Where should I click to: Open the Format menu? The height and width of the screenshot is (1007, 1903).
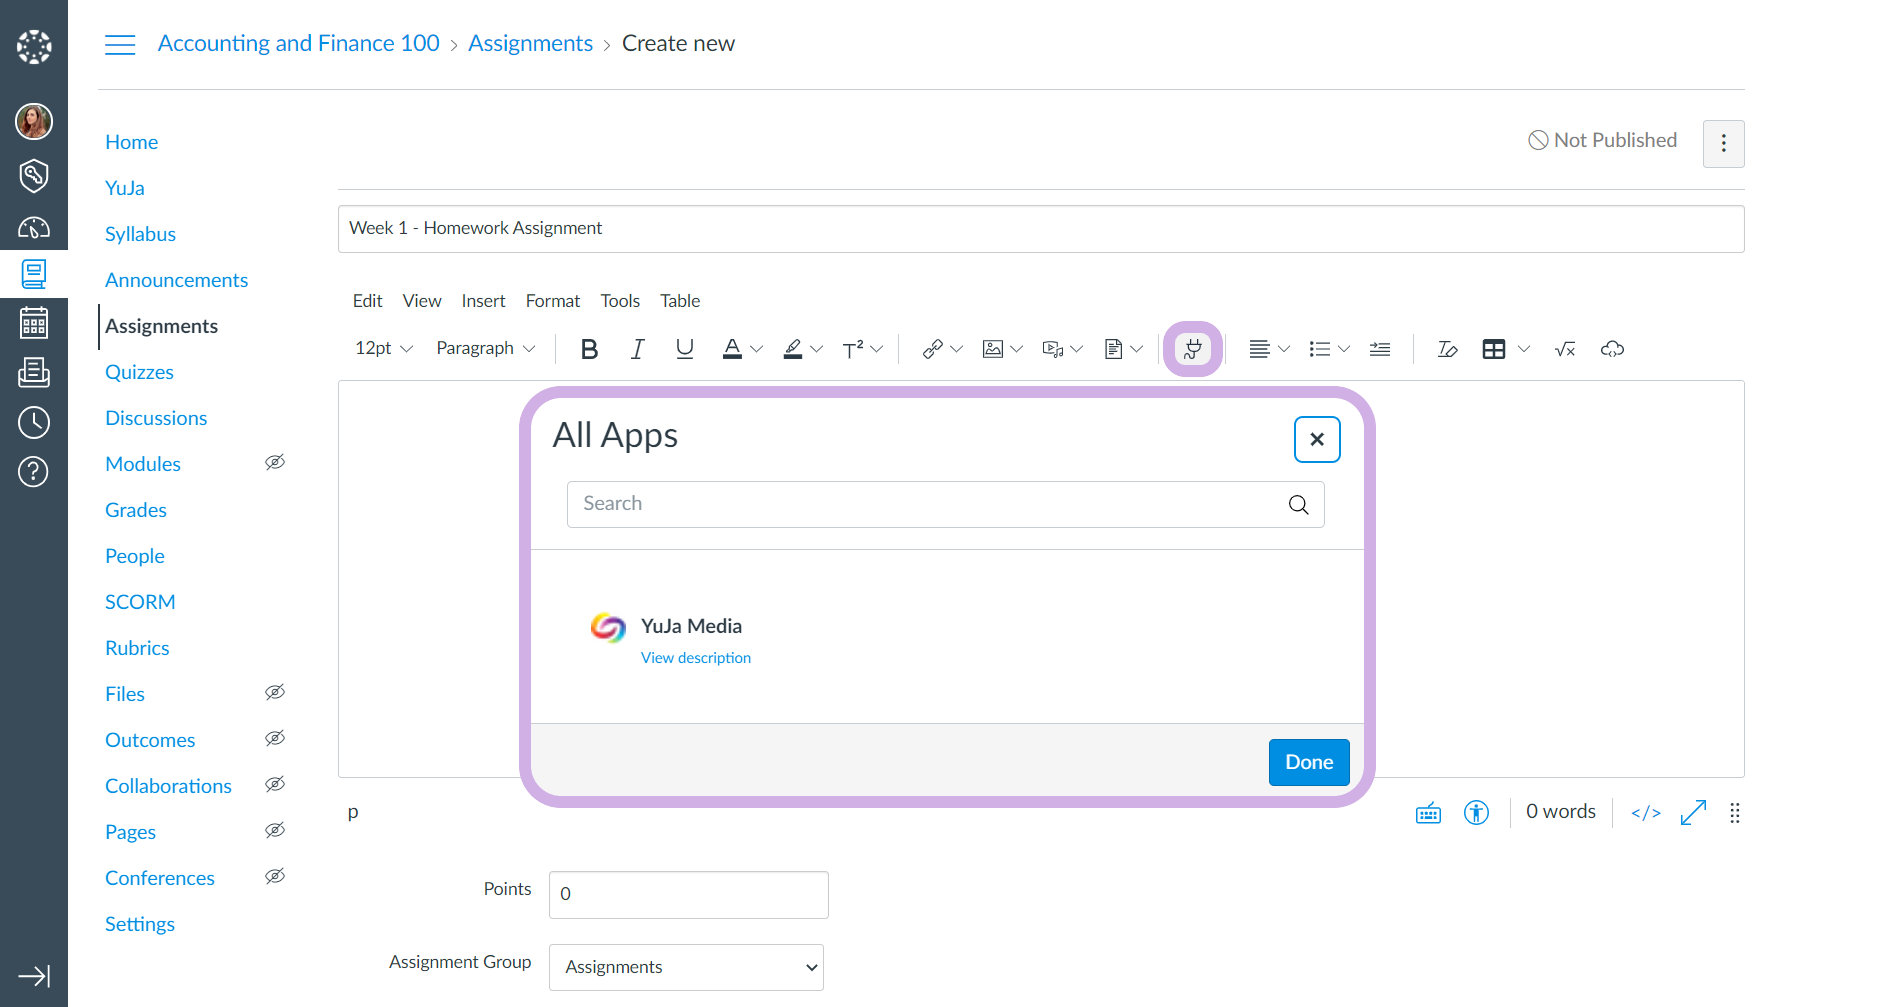point(552,301)
